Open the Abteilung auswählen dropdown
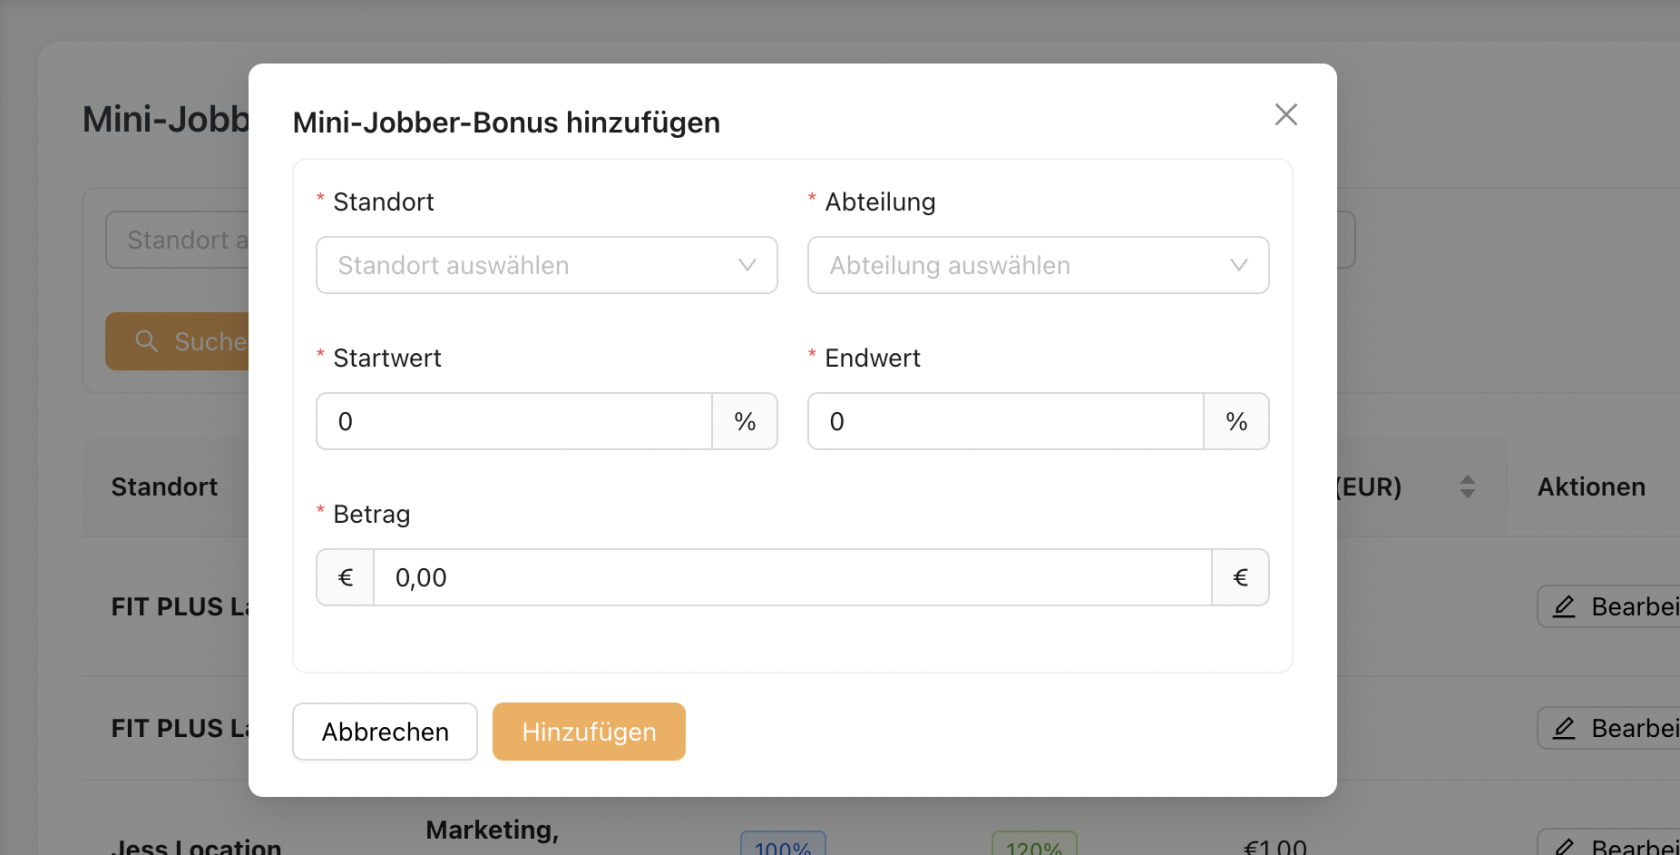 (x=1038, y=265)
